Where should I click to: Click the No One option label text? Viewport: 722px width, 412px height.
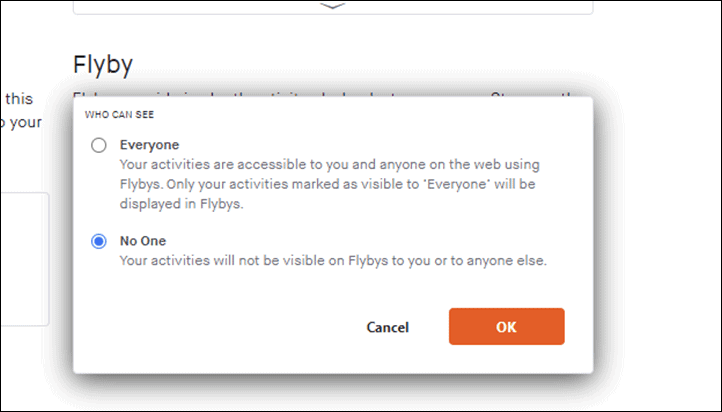143,241
